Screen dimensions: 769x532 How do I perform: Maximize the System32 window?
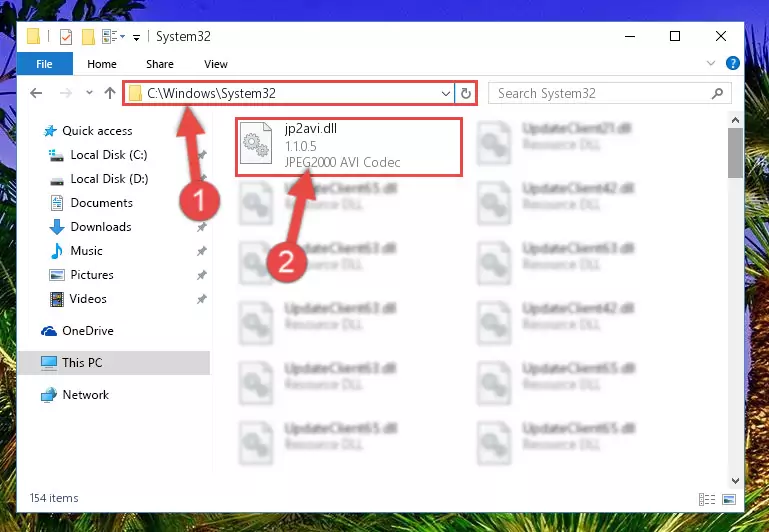(x=675, y=36)
